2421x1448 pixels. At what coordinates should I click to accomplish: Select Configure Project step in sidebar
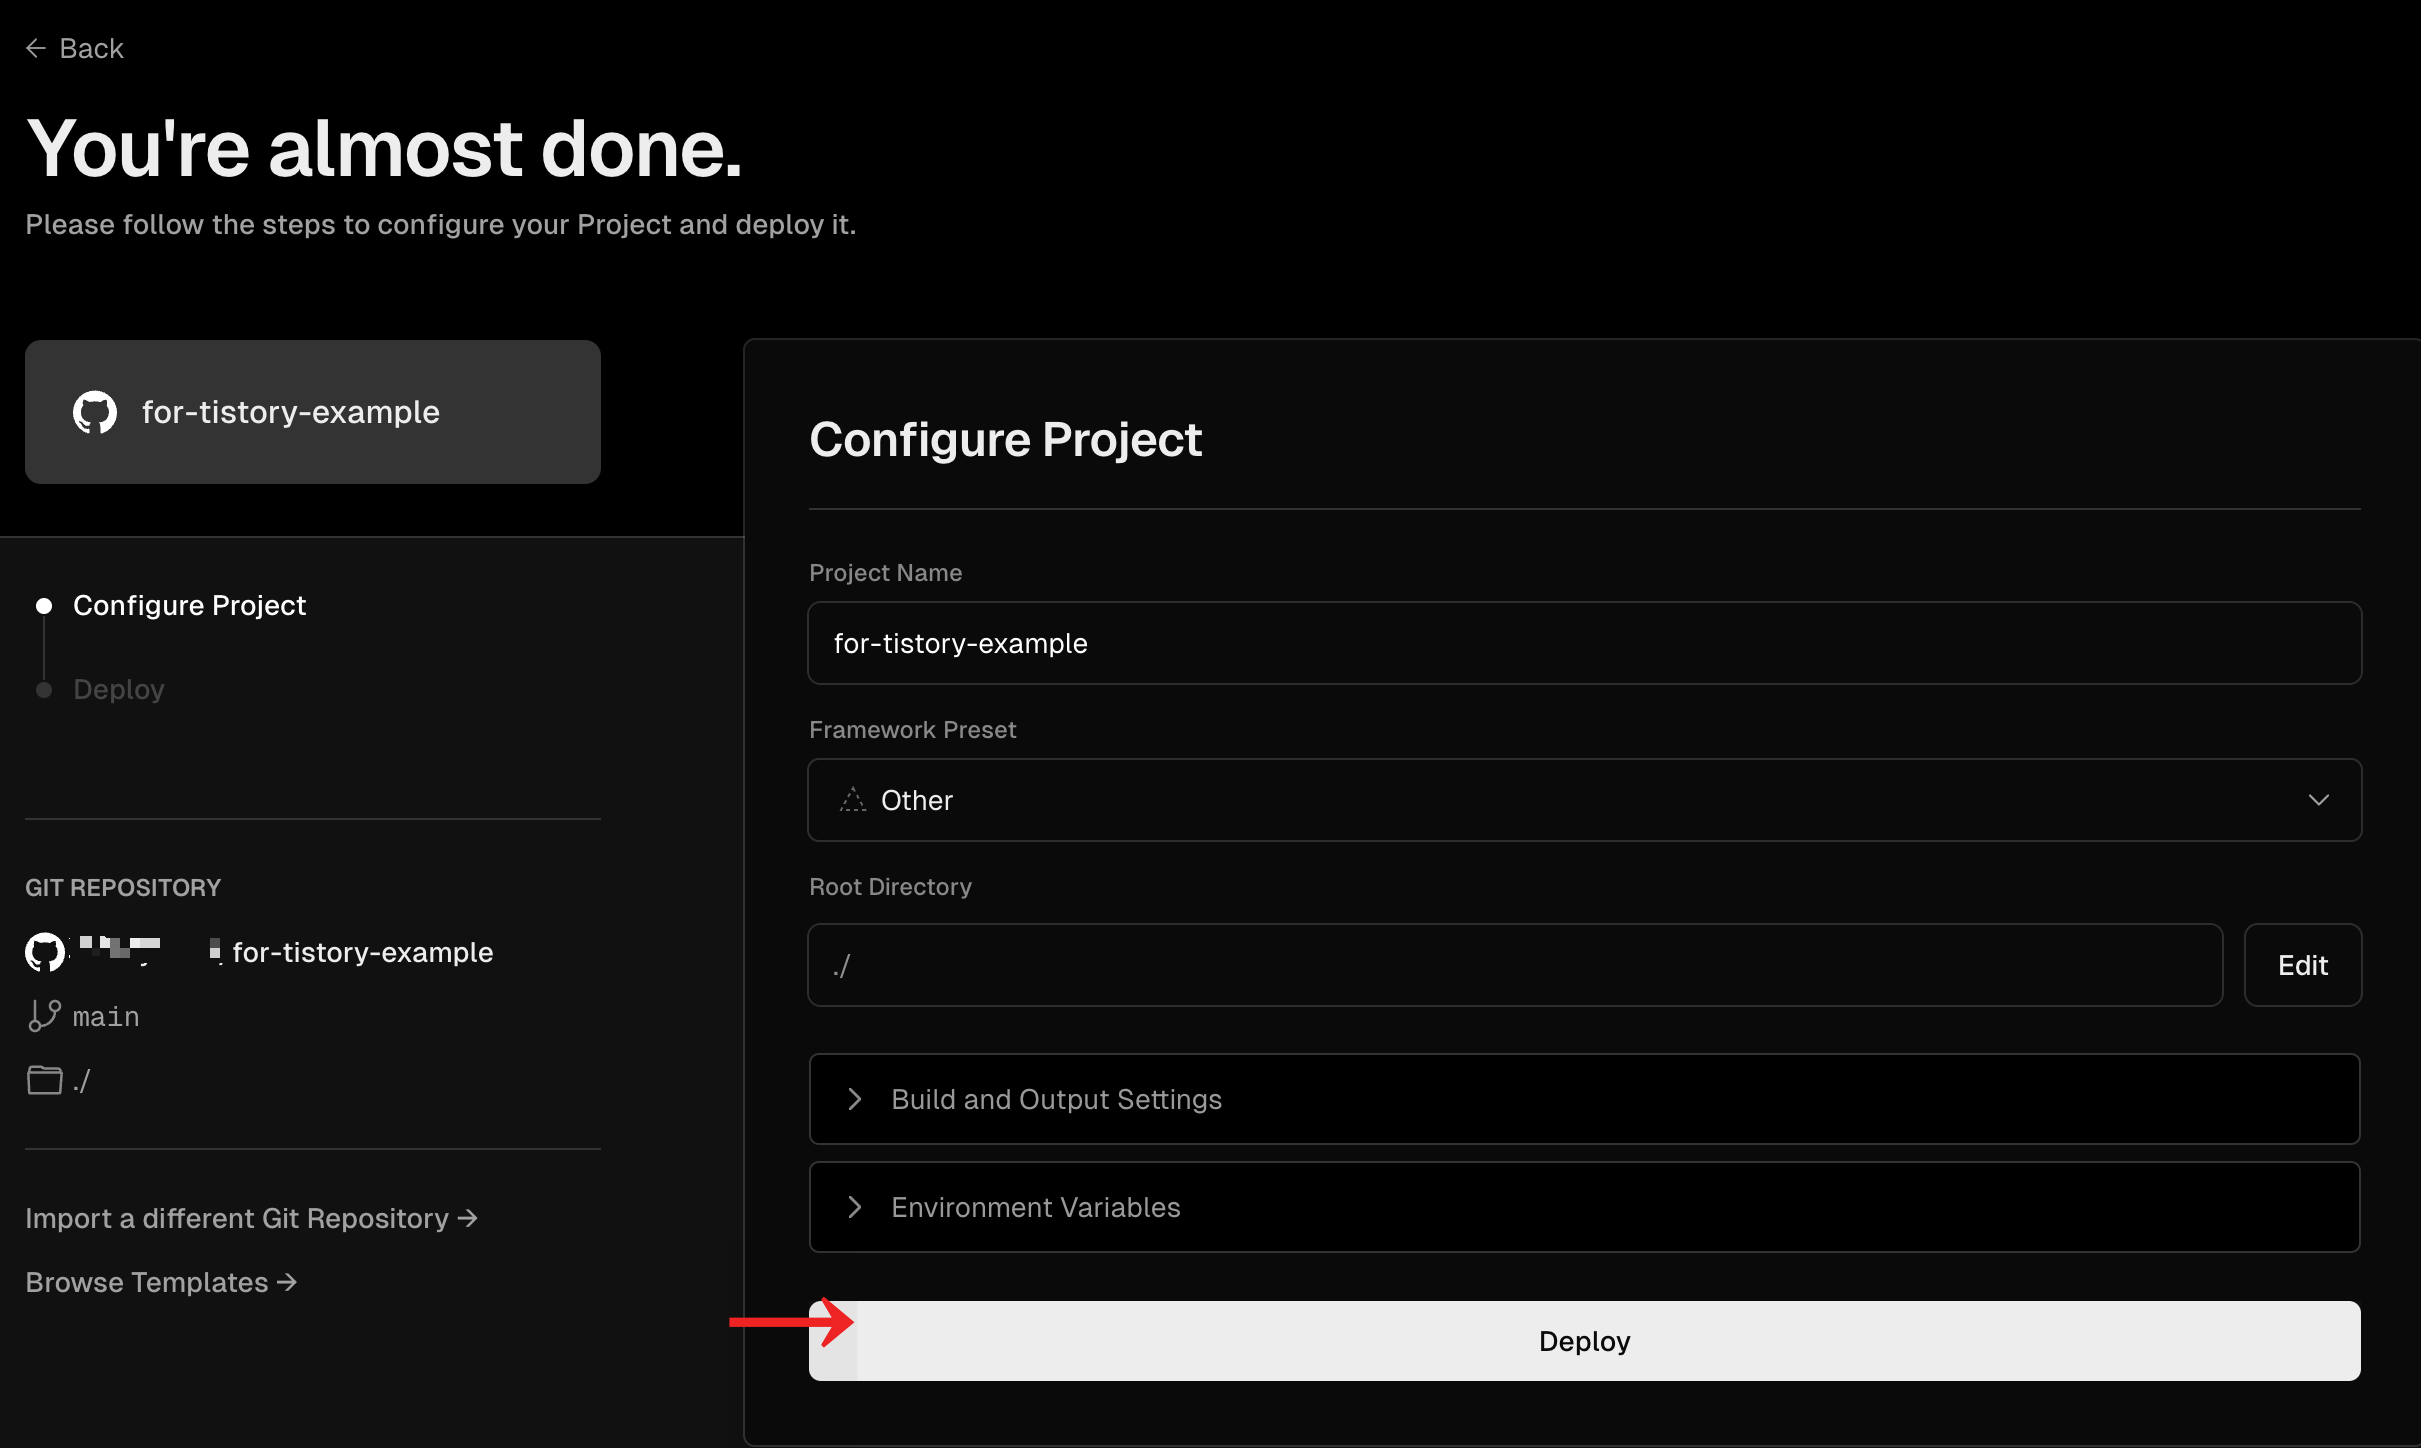click(189, 606)
